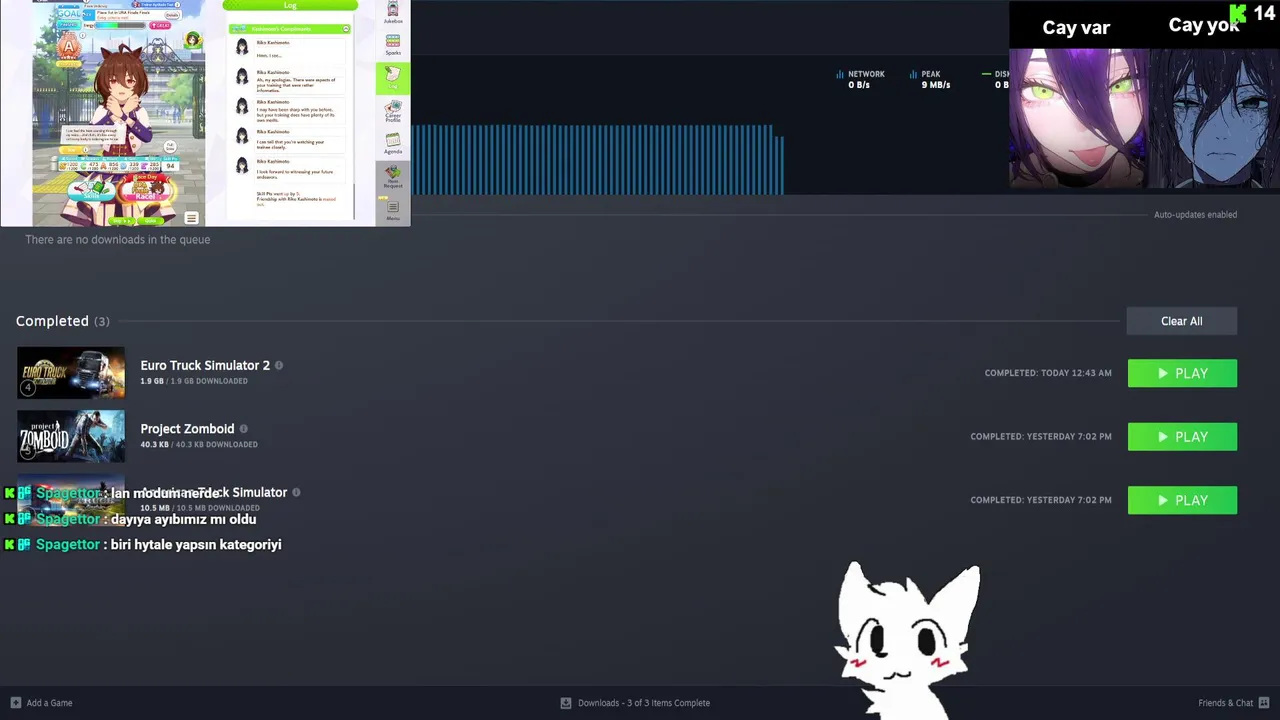Viewport: 1280px width, 720px height.
Task: Click Friends & Chat icon at bottom right
Action: tap(1264, 703)
